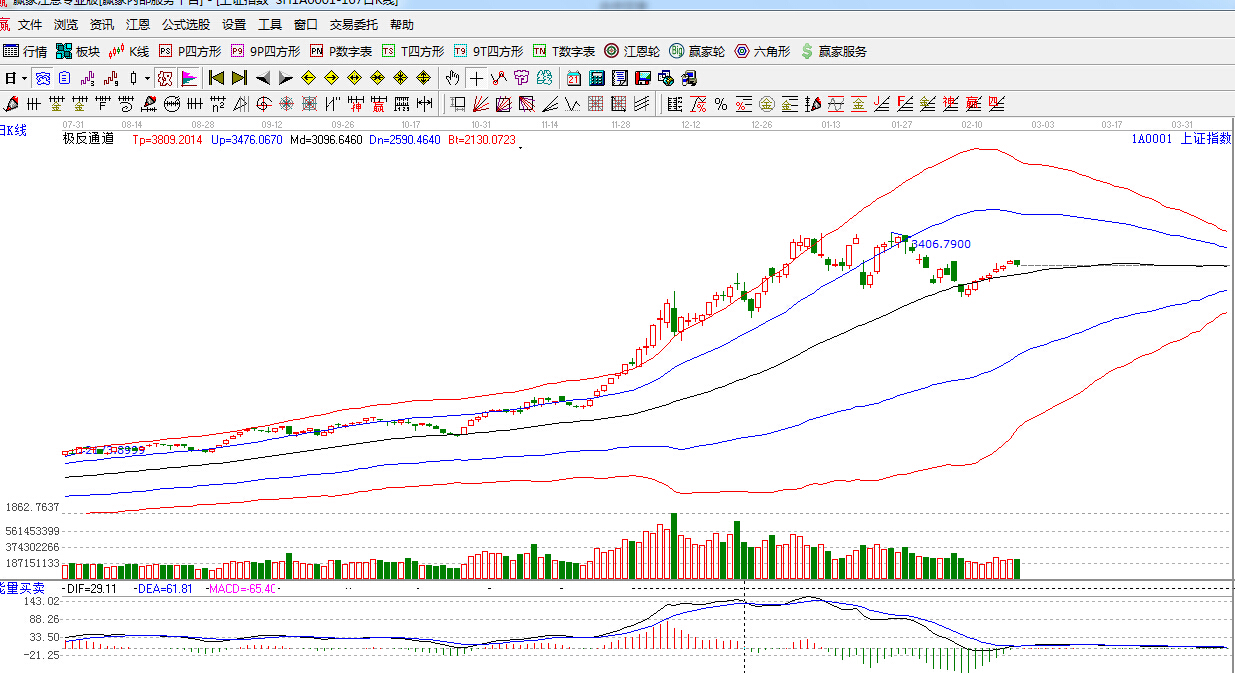Select the hand pan tool

pos(453,78)
